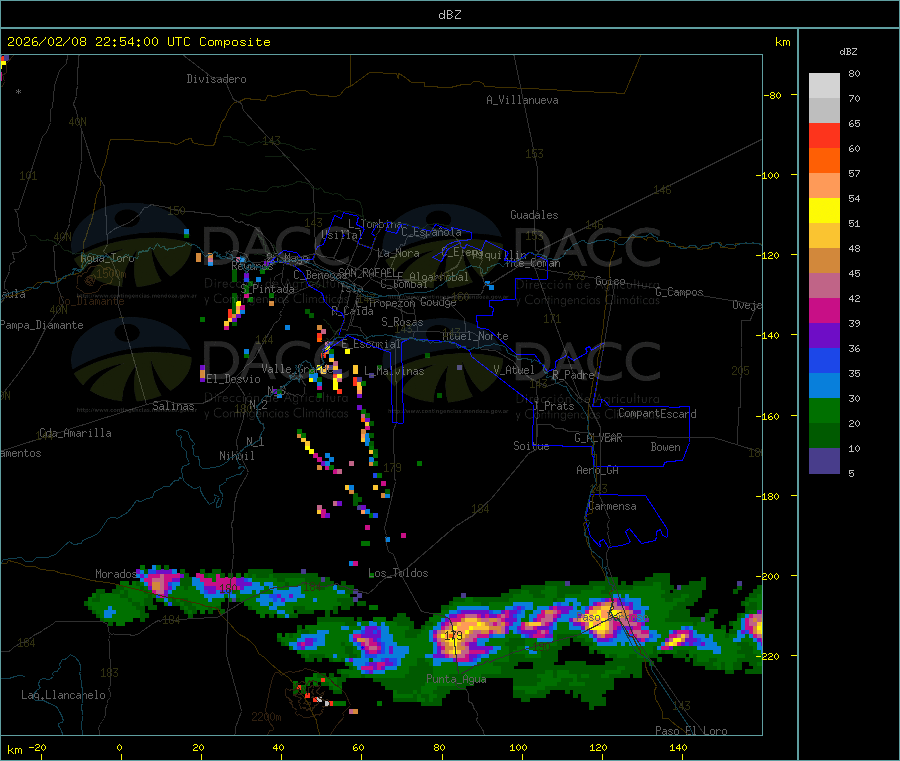
Task: Click the 0 km horizontal axis tick label
Action: point(119,747)
